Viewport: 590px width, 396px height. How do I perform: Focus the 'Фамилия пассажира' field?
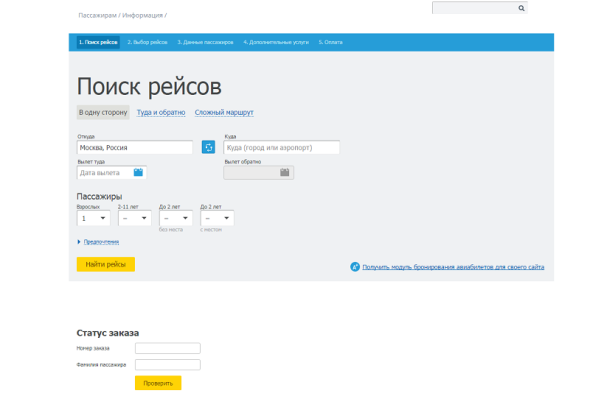click(x=168, y=365)
